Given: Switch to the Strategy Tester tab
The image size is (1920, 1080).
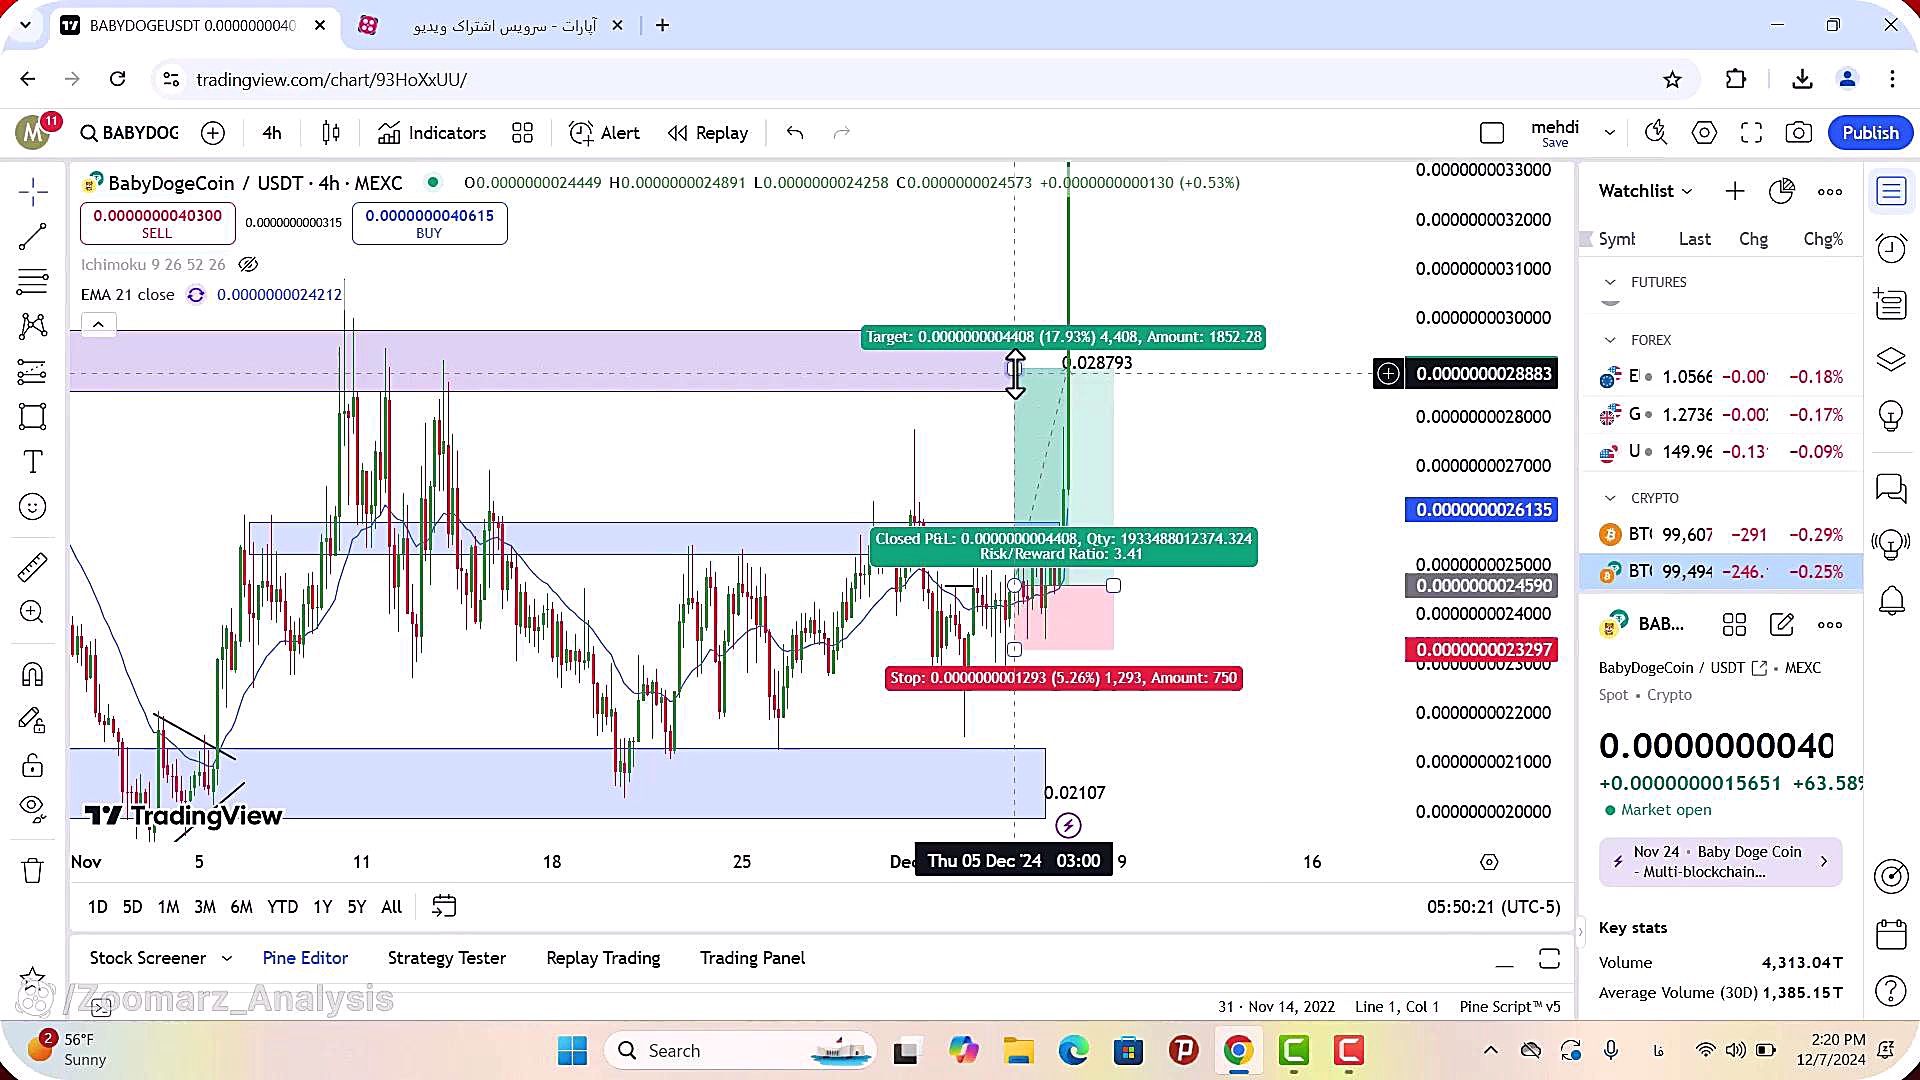Looking at the screenshot, I should (x=446, y=958).
